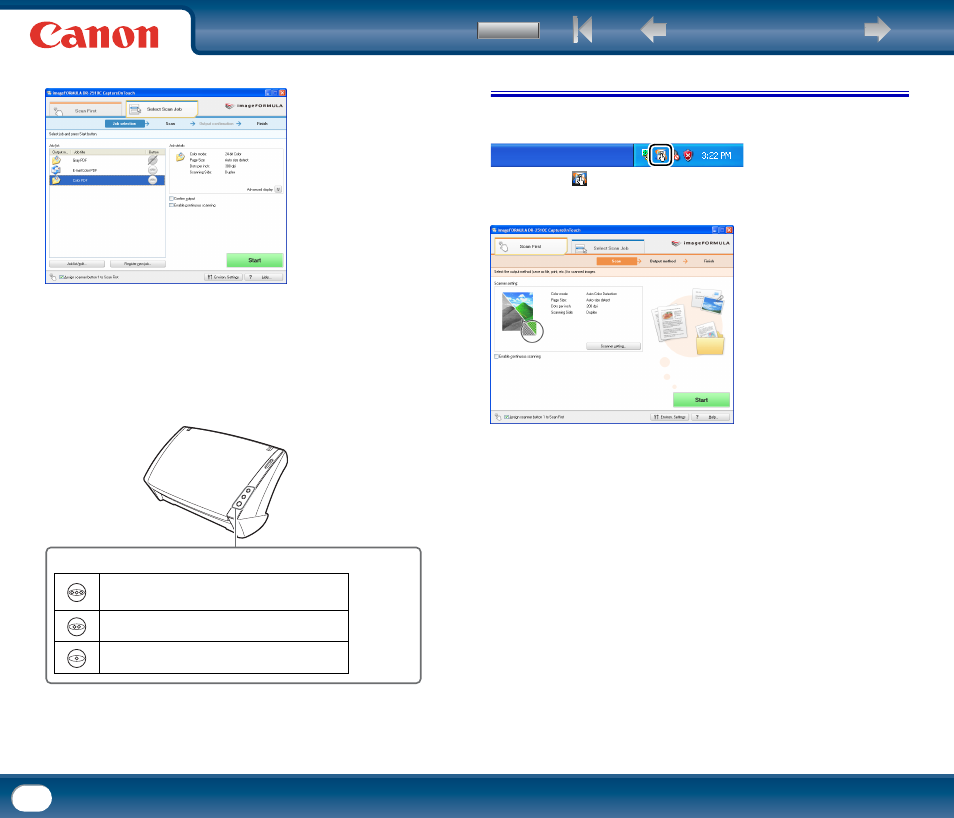Click the Select Scan Job tab's scanner icon in job-selection window
Image resolution: width=954 pixels, height=818 pixels.
(135, 109)
